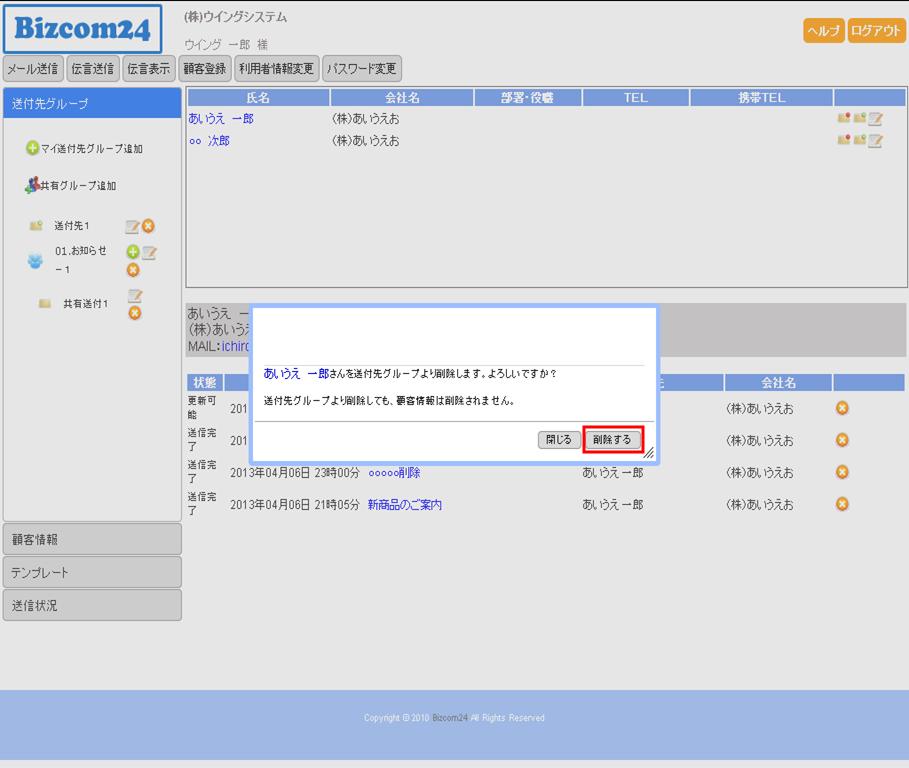Expand the テンプレート sidebar section
Screen dimensions: 909x768
pyautogui.click(x=92, y=572)
